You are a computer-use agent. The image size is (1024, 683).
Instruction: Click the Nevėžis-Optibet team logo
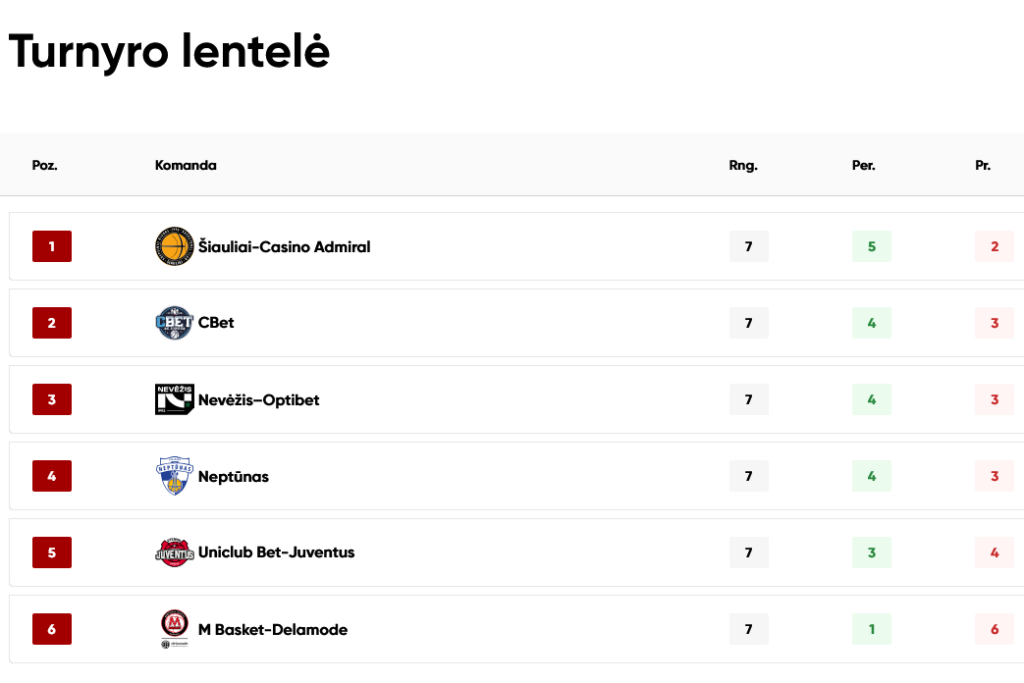click(x=174, y=399)
